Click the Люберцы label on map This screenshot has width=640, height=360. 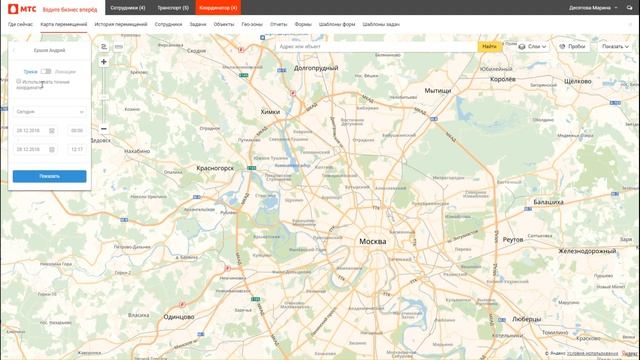click(x=527, y=319)
